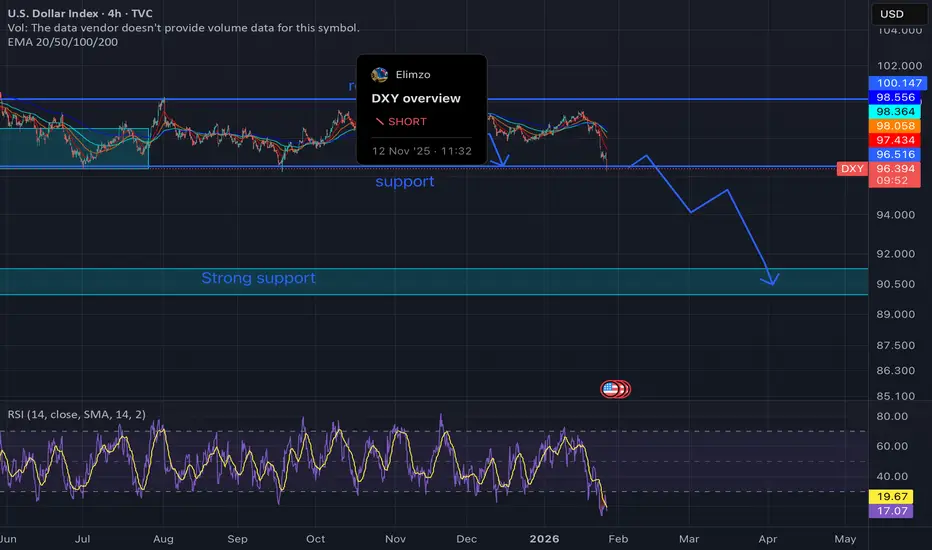Click the Aug label on time axis

click(x=163, y=539)
